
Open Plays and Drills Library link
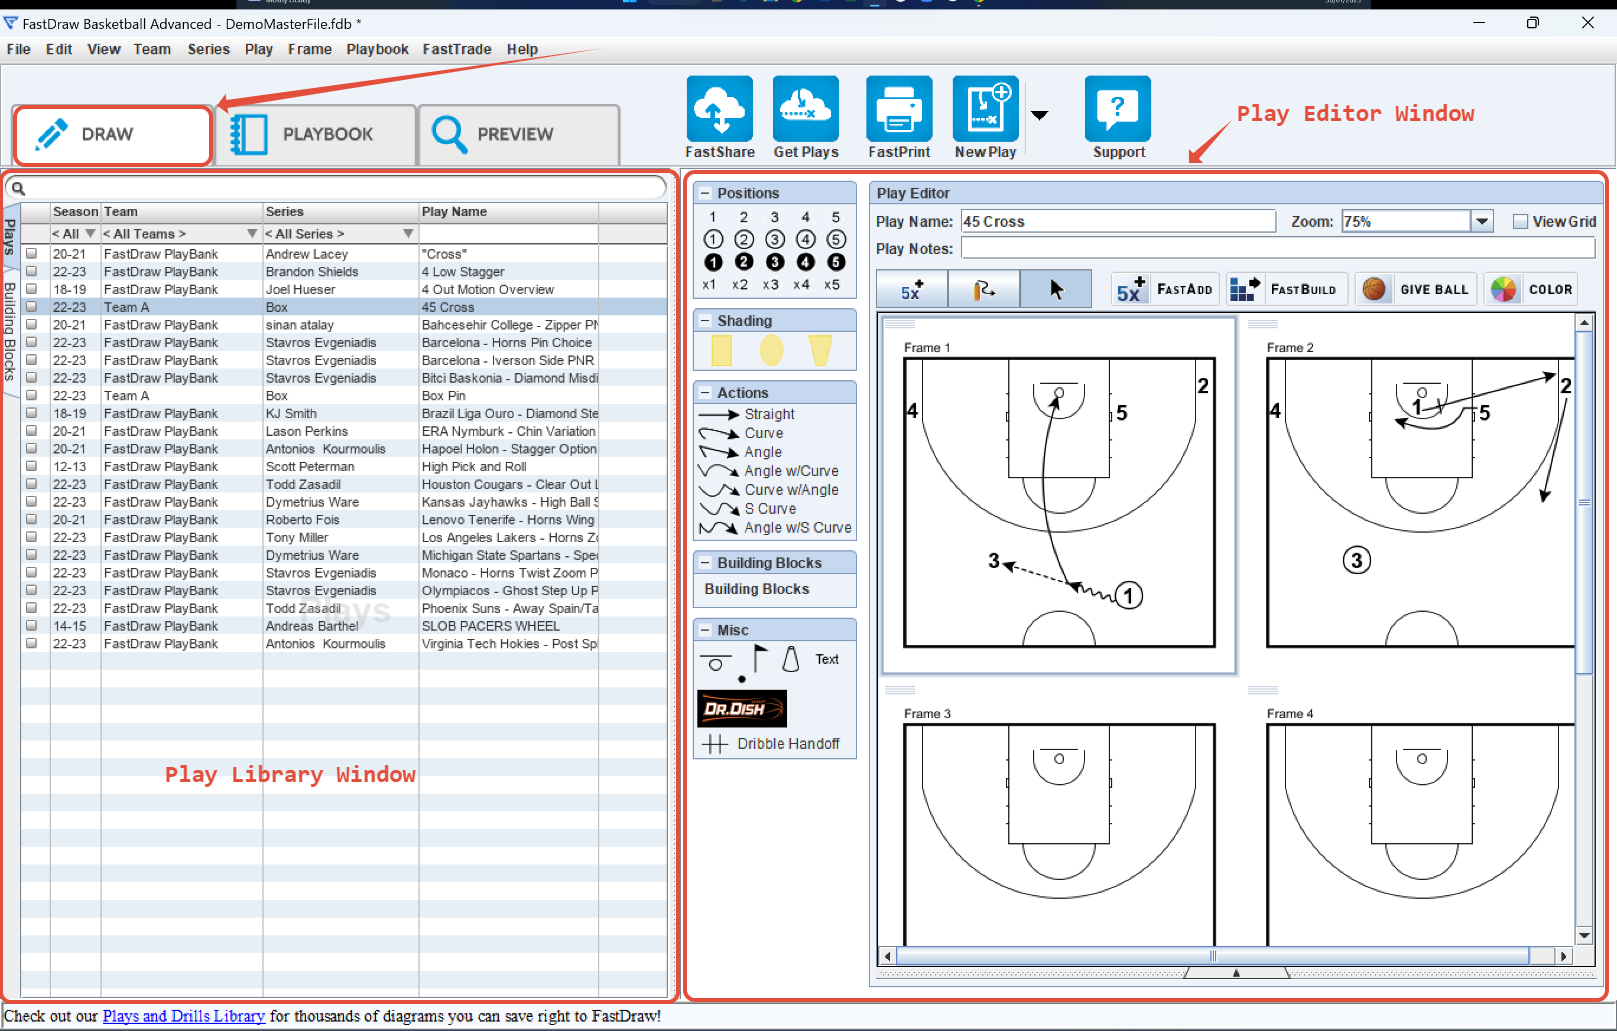click(184, 1017)
